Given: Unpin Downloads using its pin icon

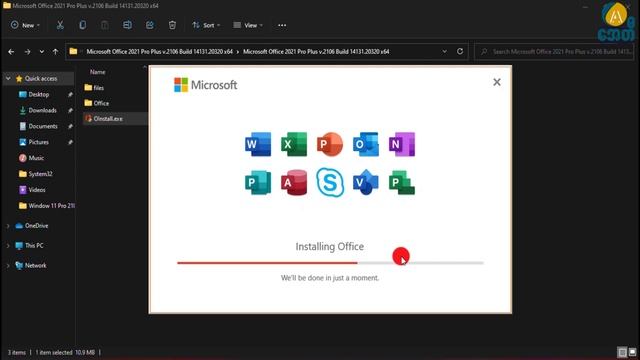Looking at the screenshot, I should click(70, 110).
